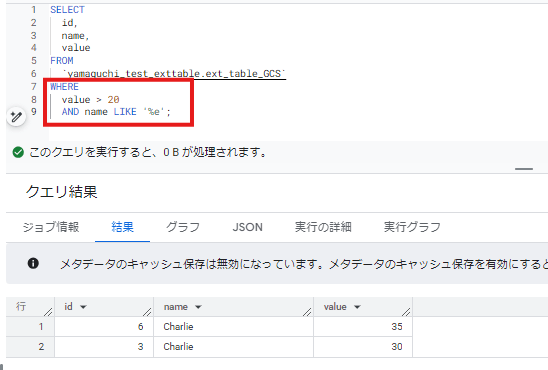548x370 pixels.
Task: Click the name column resize handle
Action: coord(307,312)
